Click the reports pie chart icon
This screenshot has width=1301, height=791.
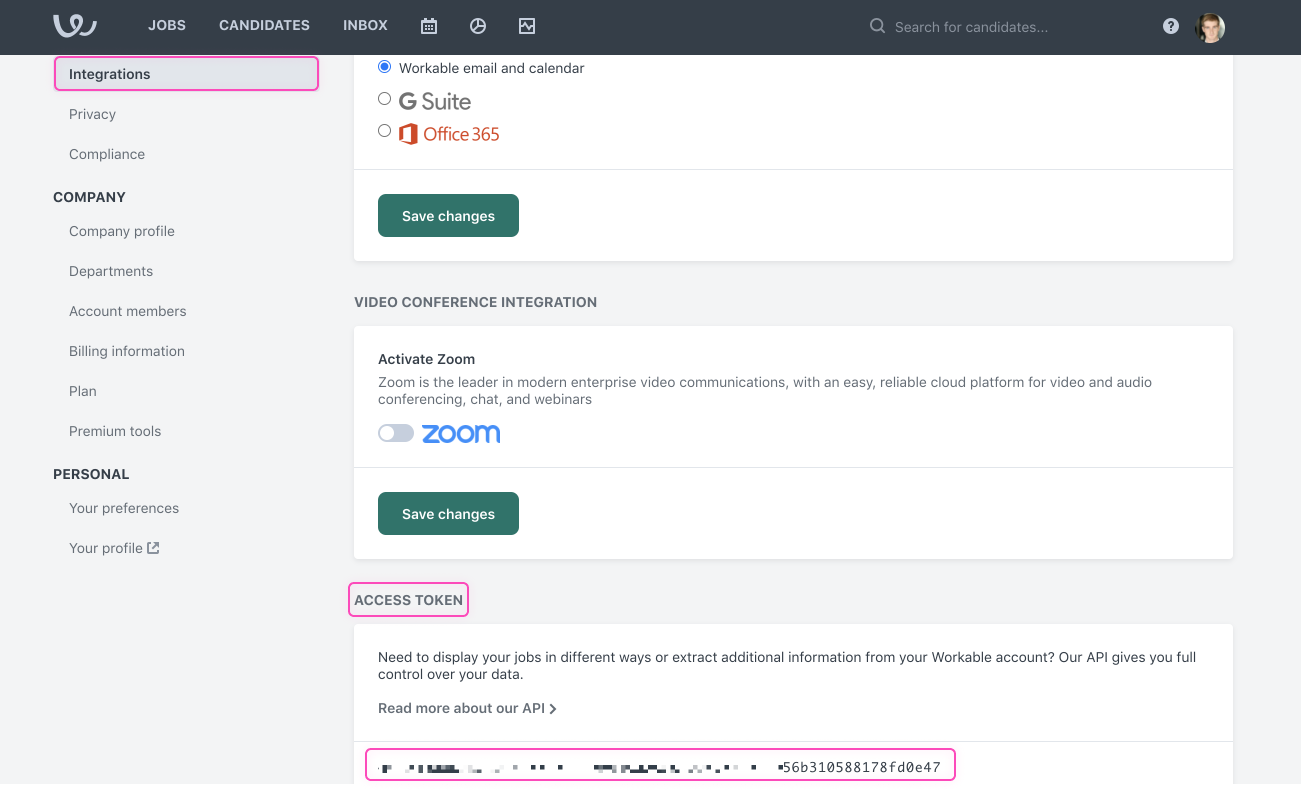click(477, 26)
